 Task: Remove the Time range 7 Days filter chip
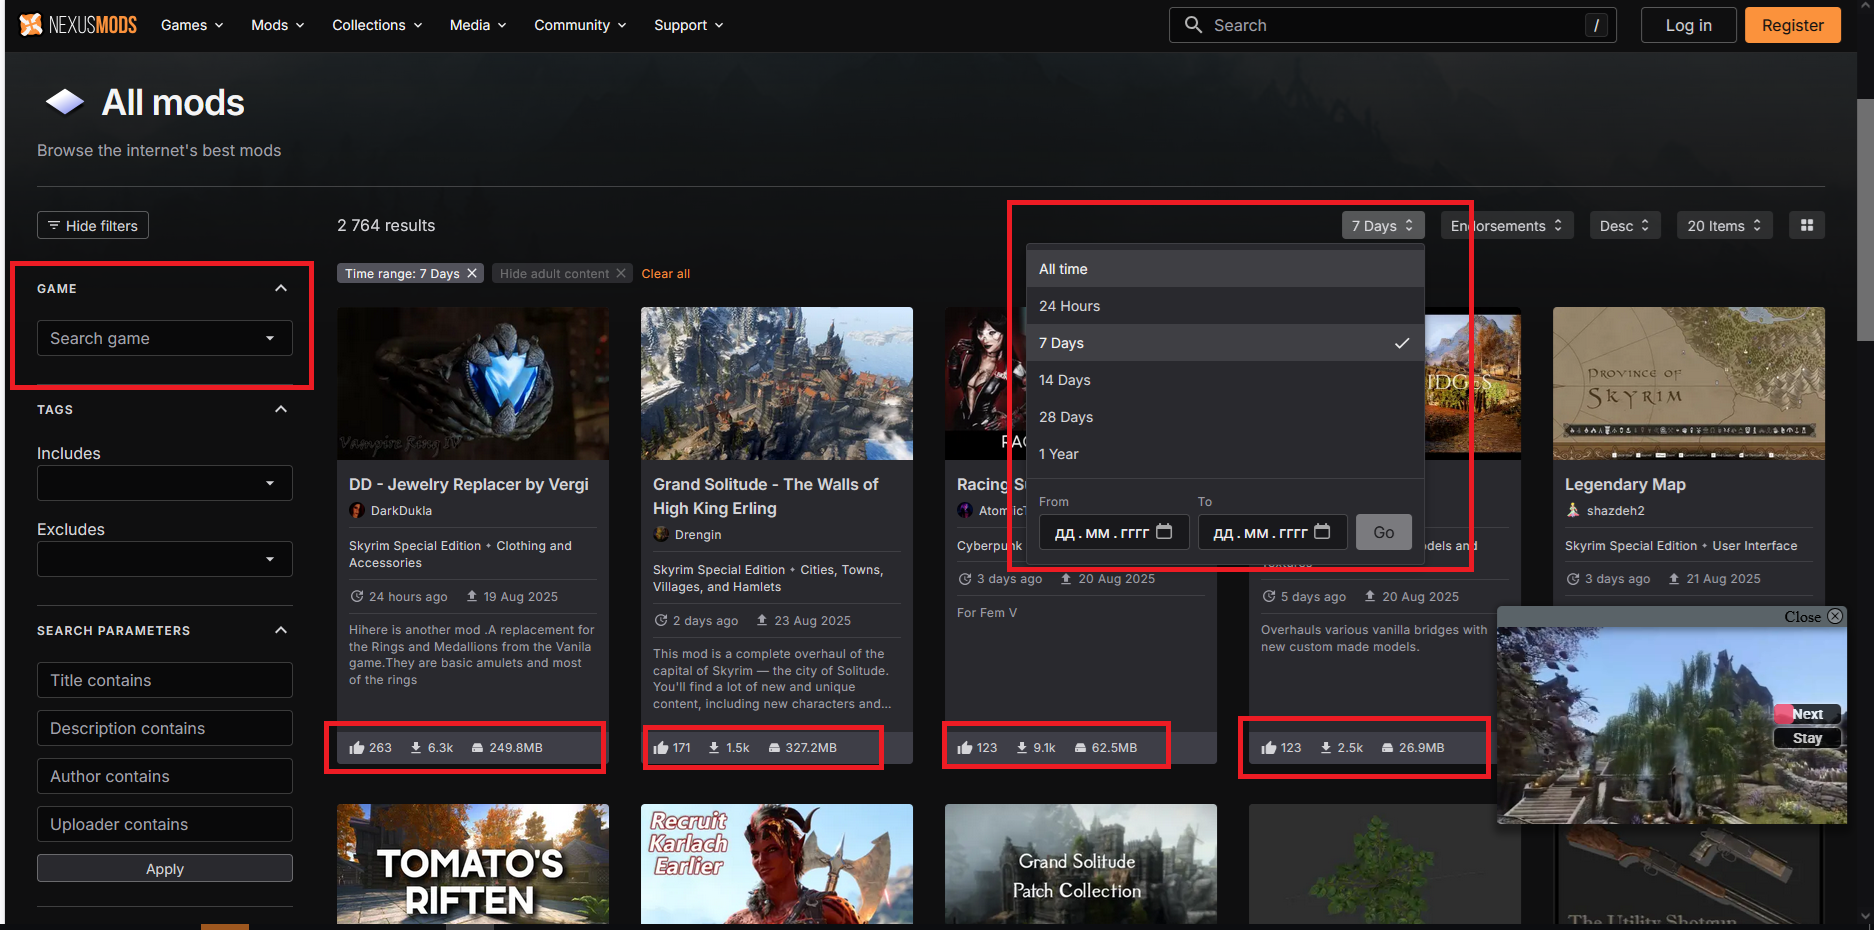click(x=472, y=274)
